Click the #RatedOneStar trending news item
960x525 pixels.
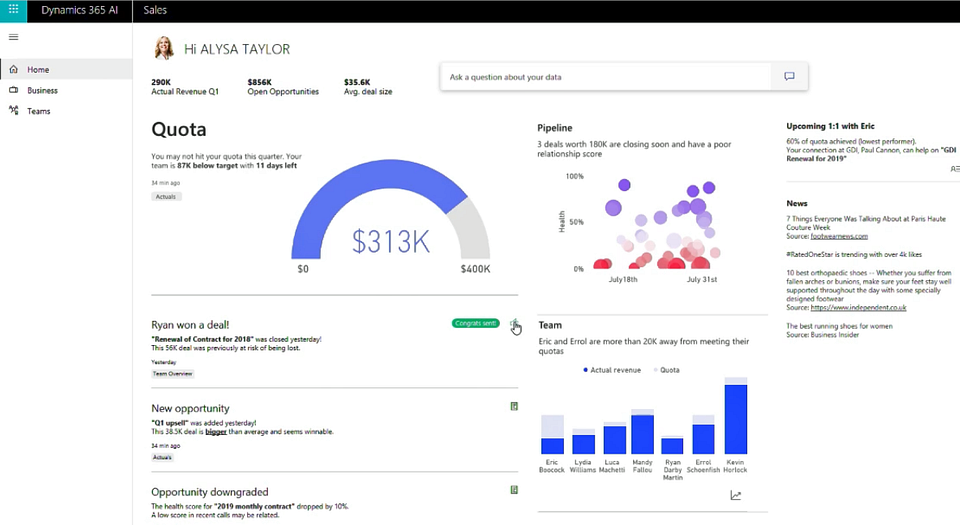853,255
